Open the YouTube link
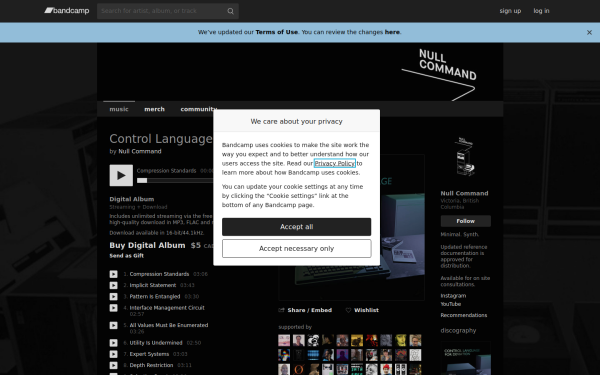This screenshot has width=600, height=375. coord(451,304)
